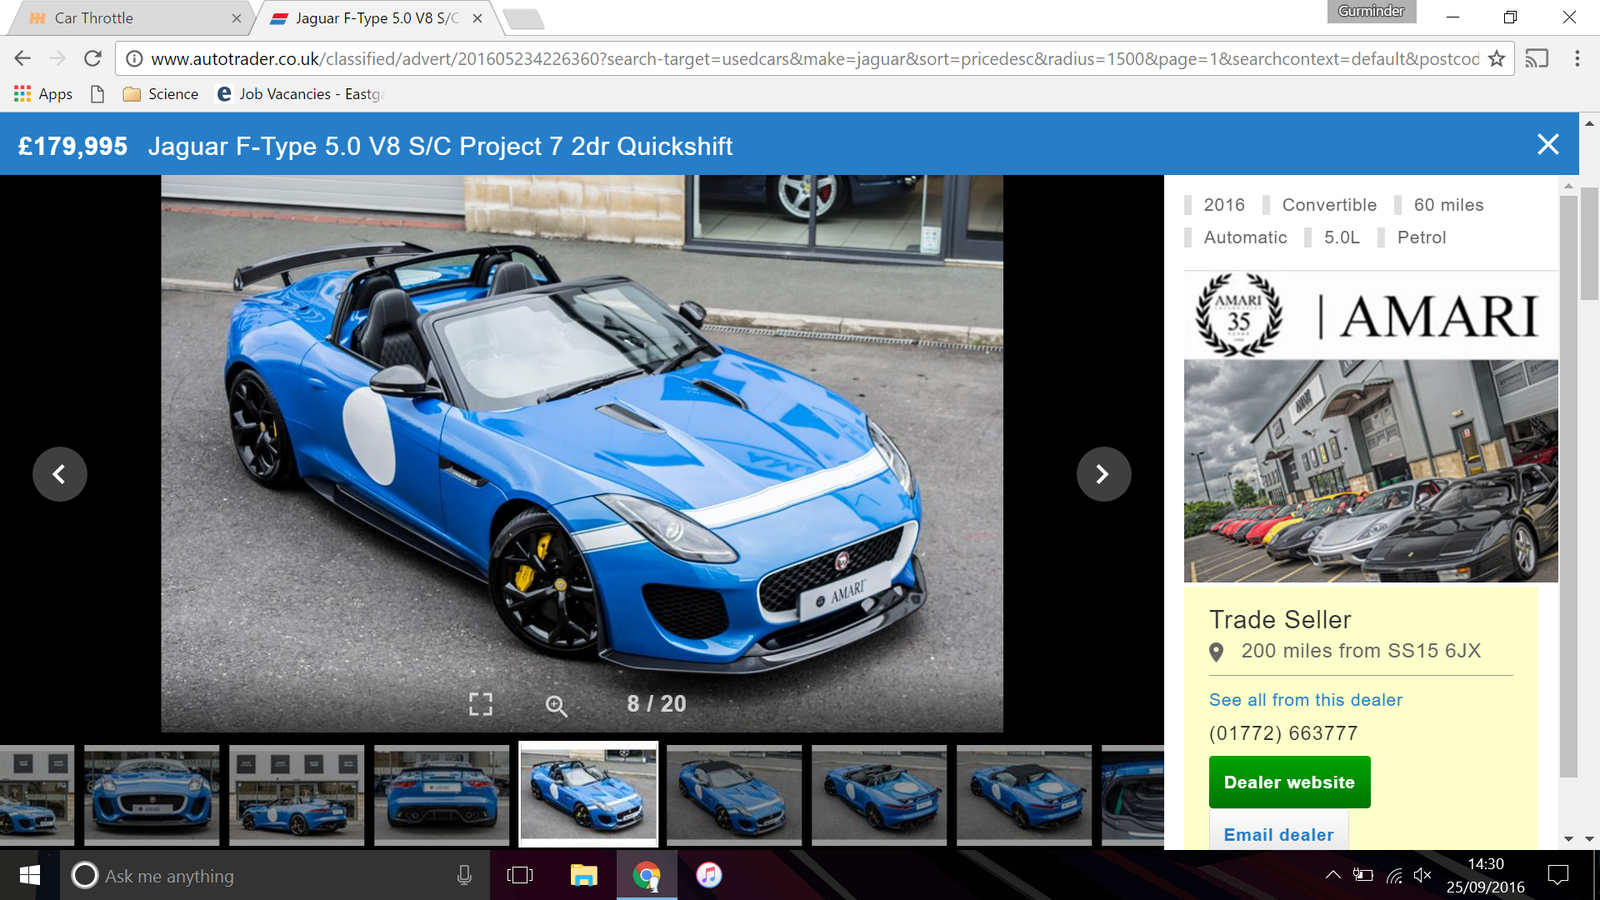Open iTunes from the taskbar

[709, 875]
